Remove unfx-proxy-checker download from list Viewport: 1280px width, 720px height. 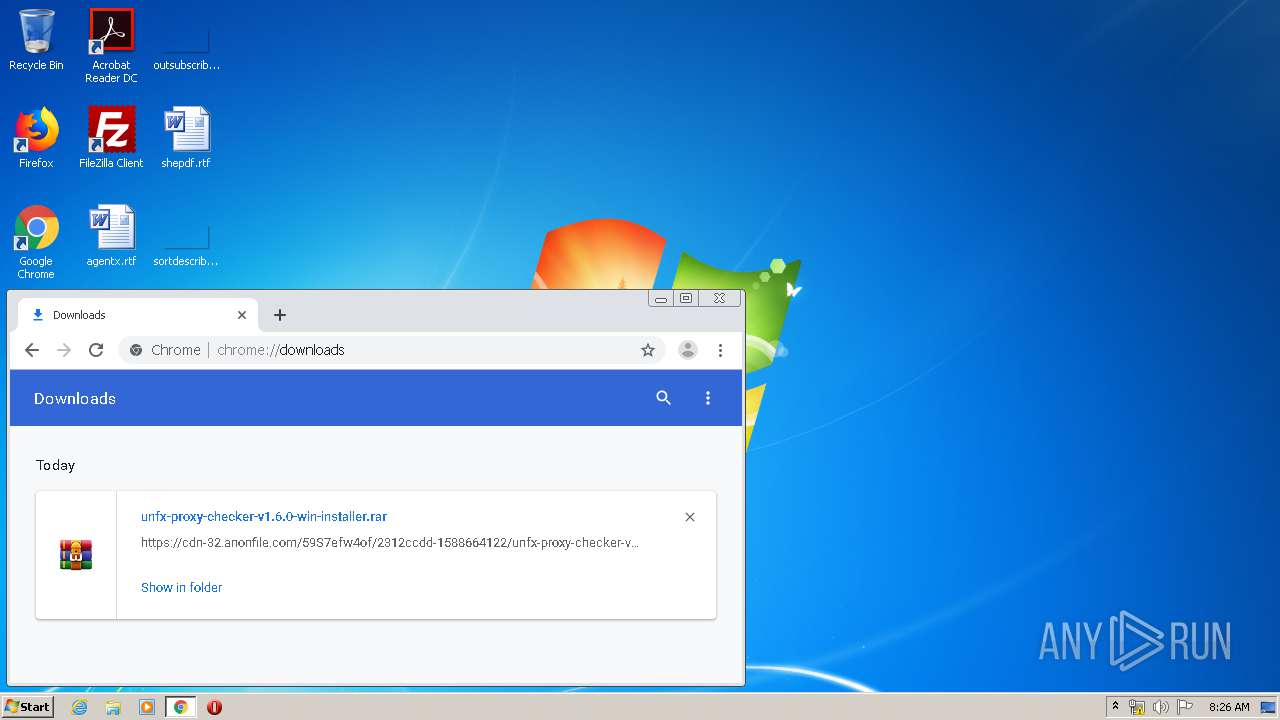(x=690, y=517)
